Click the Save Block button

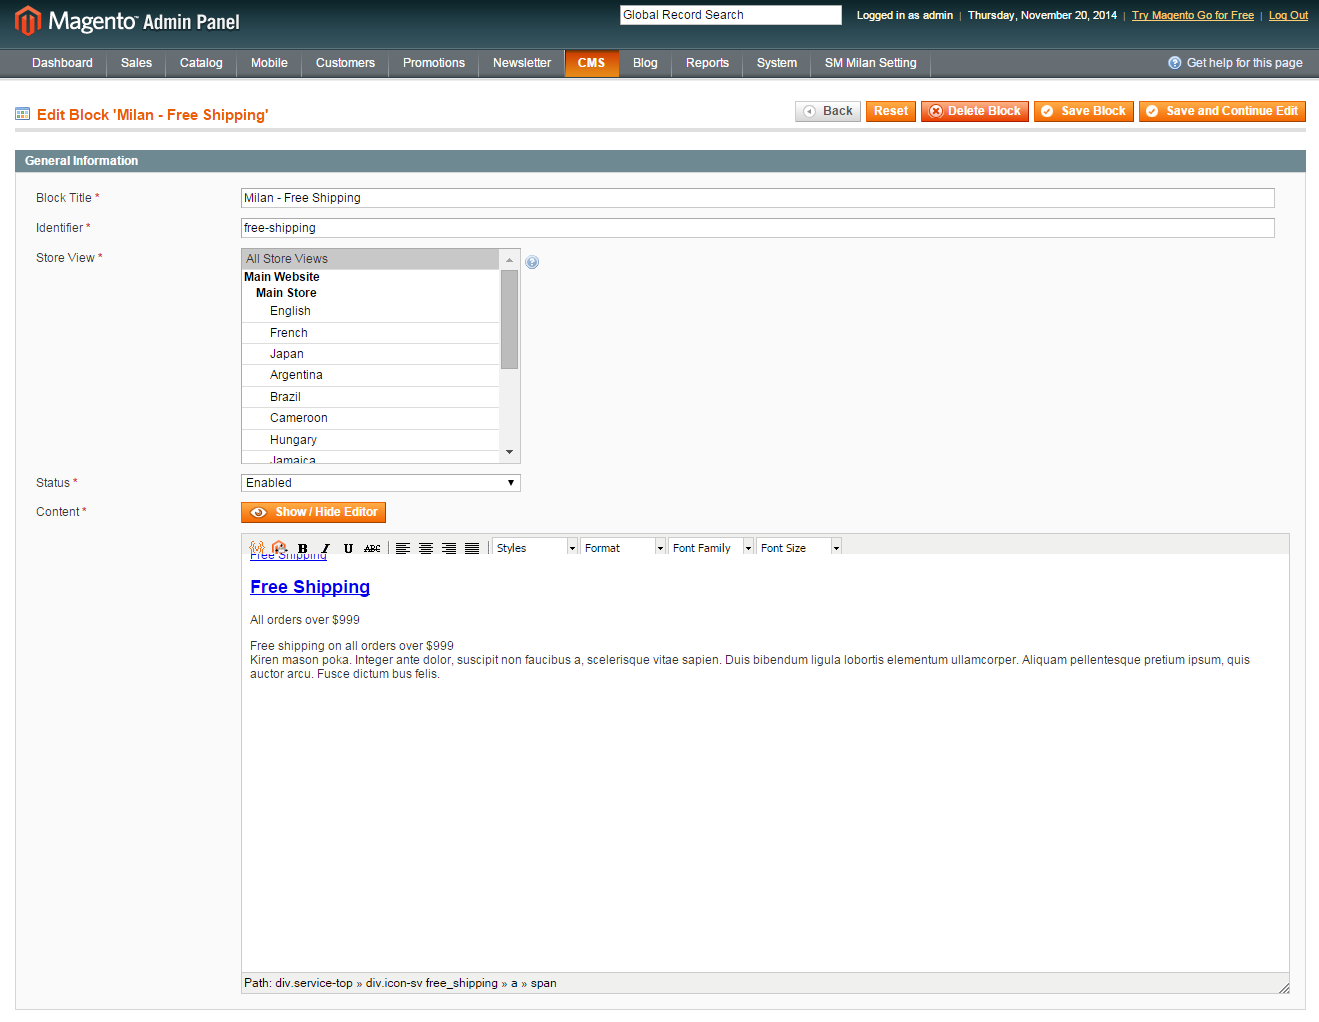click(x=1084, y=111)
